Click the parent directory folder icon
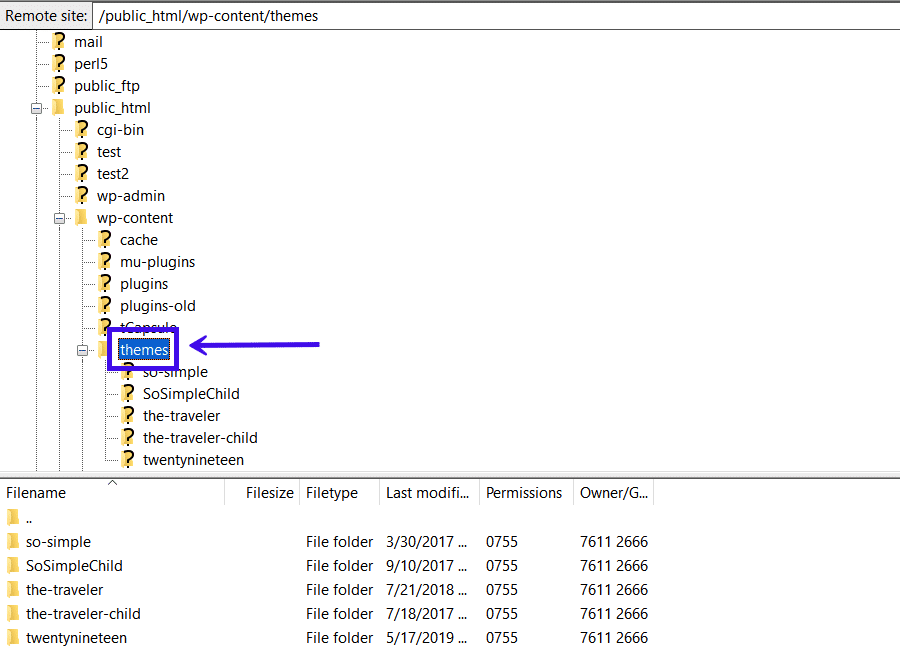900x656 pixels. [14, 517]
